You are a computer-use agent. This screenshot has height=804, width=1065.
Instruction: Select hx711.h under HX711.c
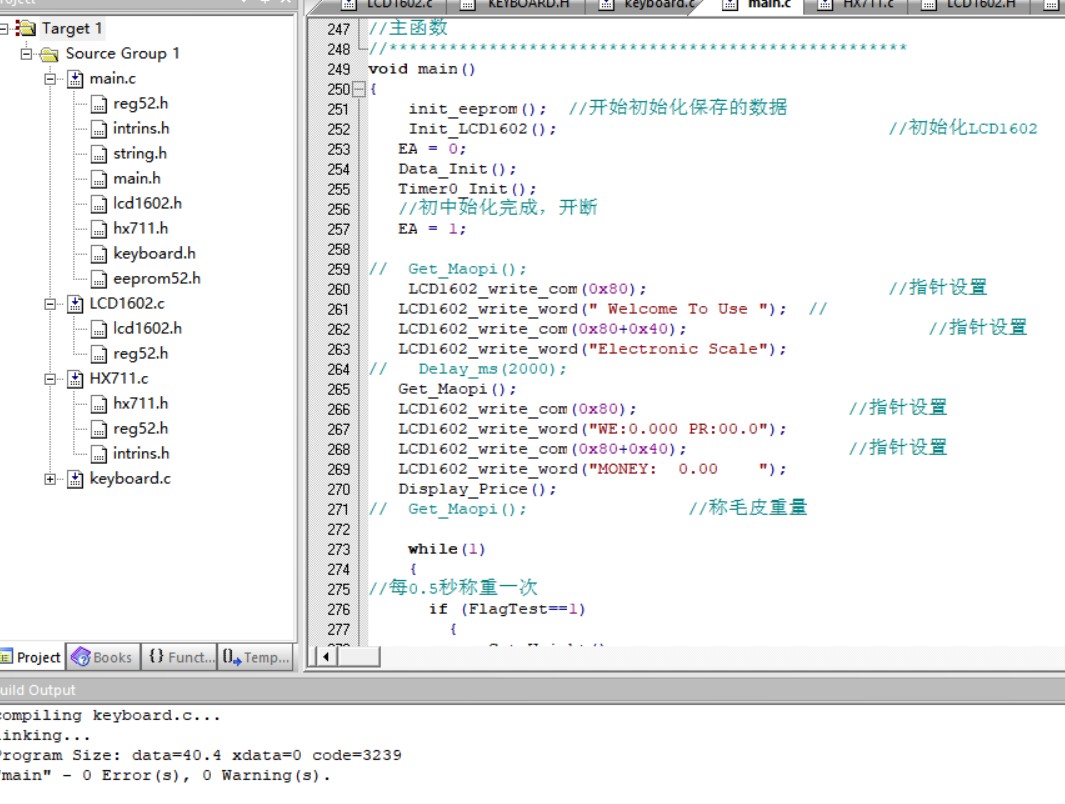141,403
